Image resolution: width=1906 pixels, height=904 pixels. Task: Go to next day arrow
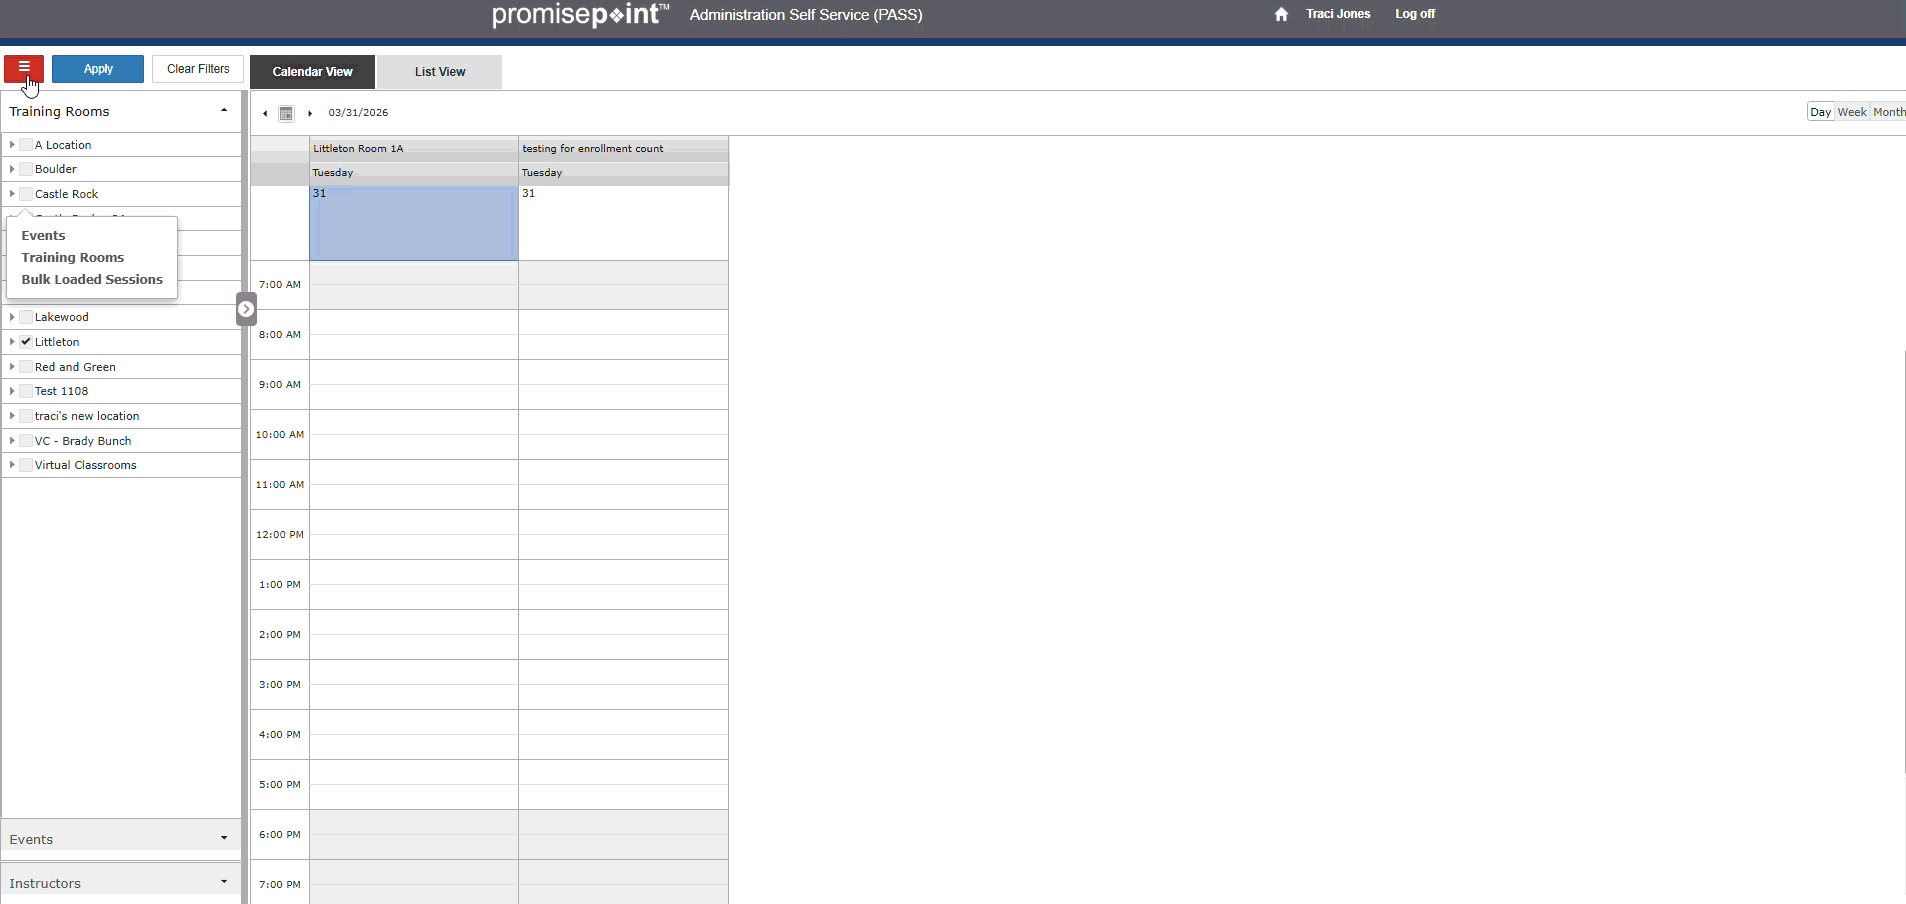(x=310, y=113)
